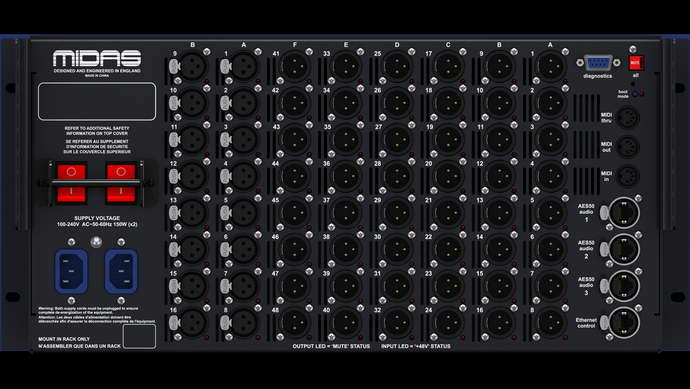Viewport: 690px width, 389px height.
Task: Select the MIDI thru DIN socket
Action: click(627, 118)
